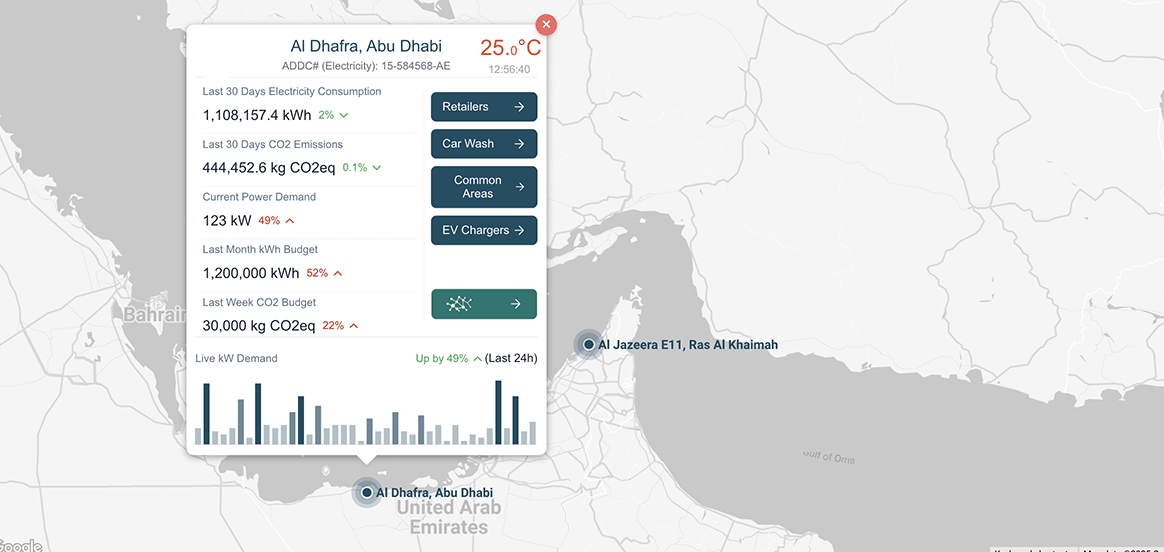Click the first dark bar in demand chart
The width and height of the screenshot is (1164, 552).
pyautogui.click(x=207, y=413)
